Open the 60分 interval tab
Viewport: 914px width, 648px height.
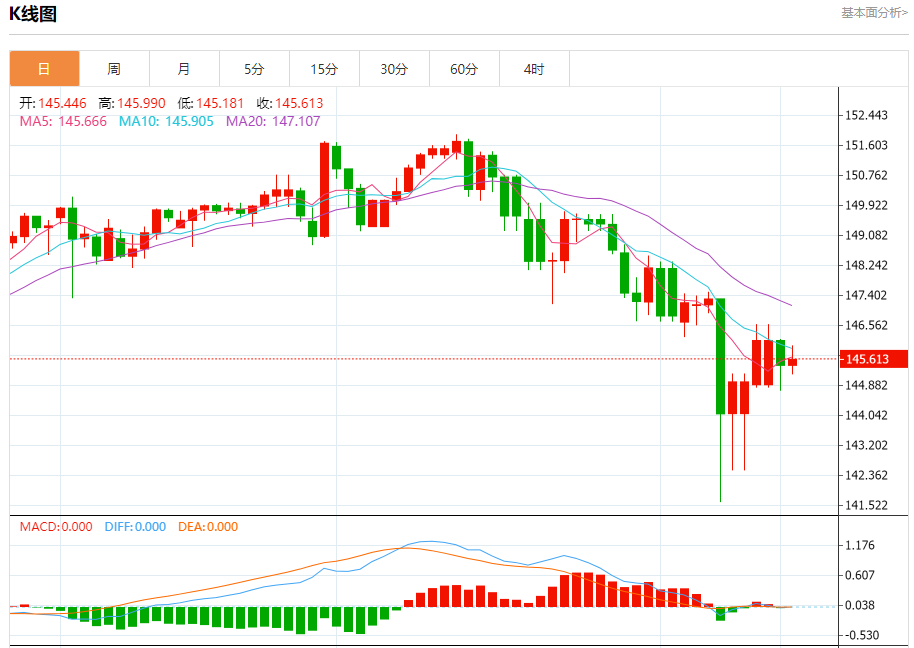464,69
